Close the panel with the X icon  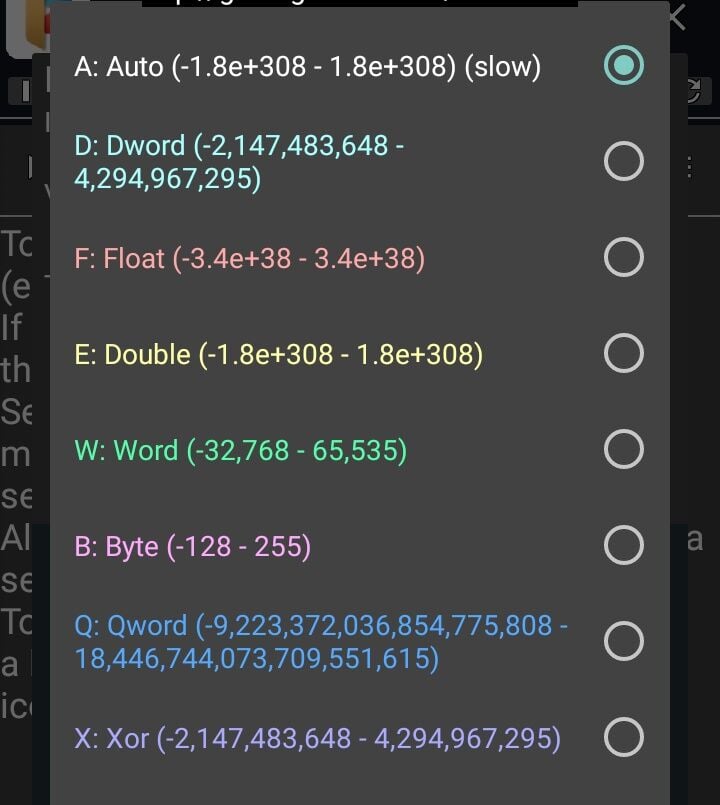click(679, 17)
